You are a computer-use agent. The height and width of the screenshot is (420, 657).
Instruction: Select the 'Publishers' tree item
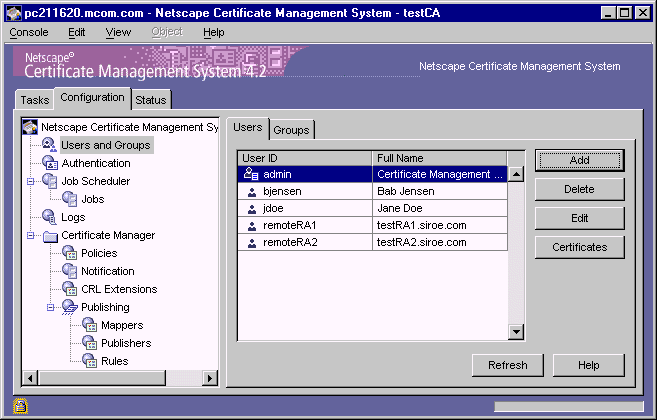[126, 343]
